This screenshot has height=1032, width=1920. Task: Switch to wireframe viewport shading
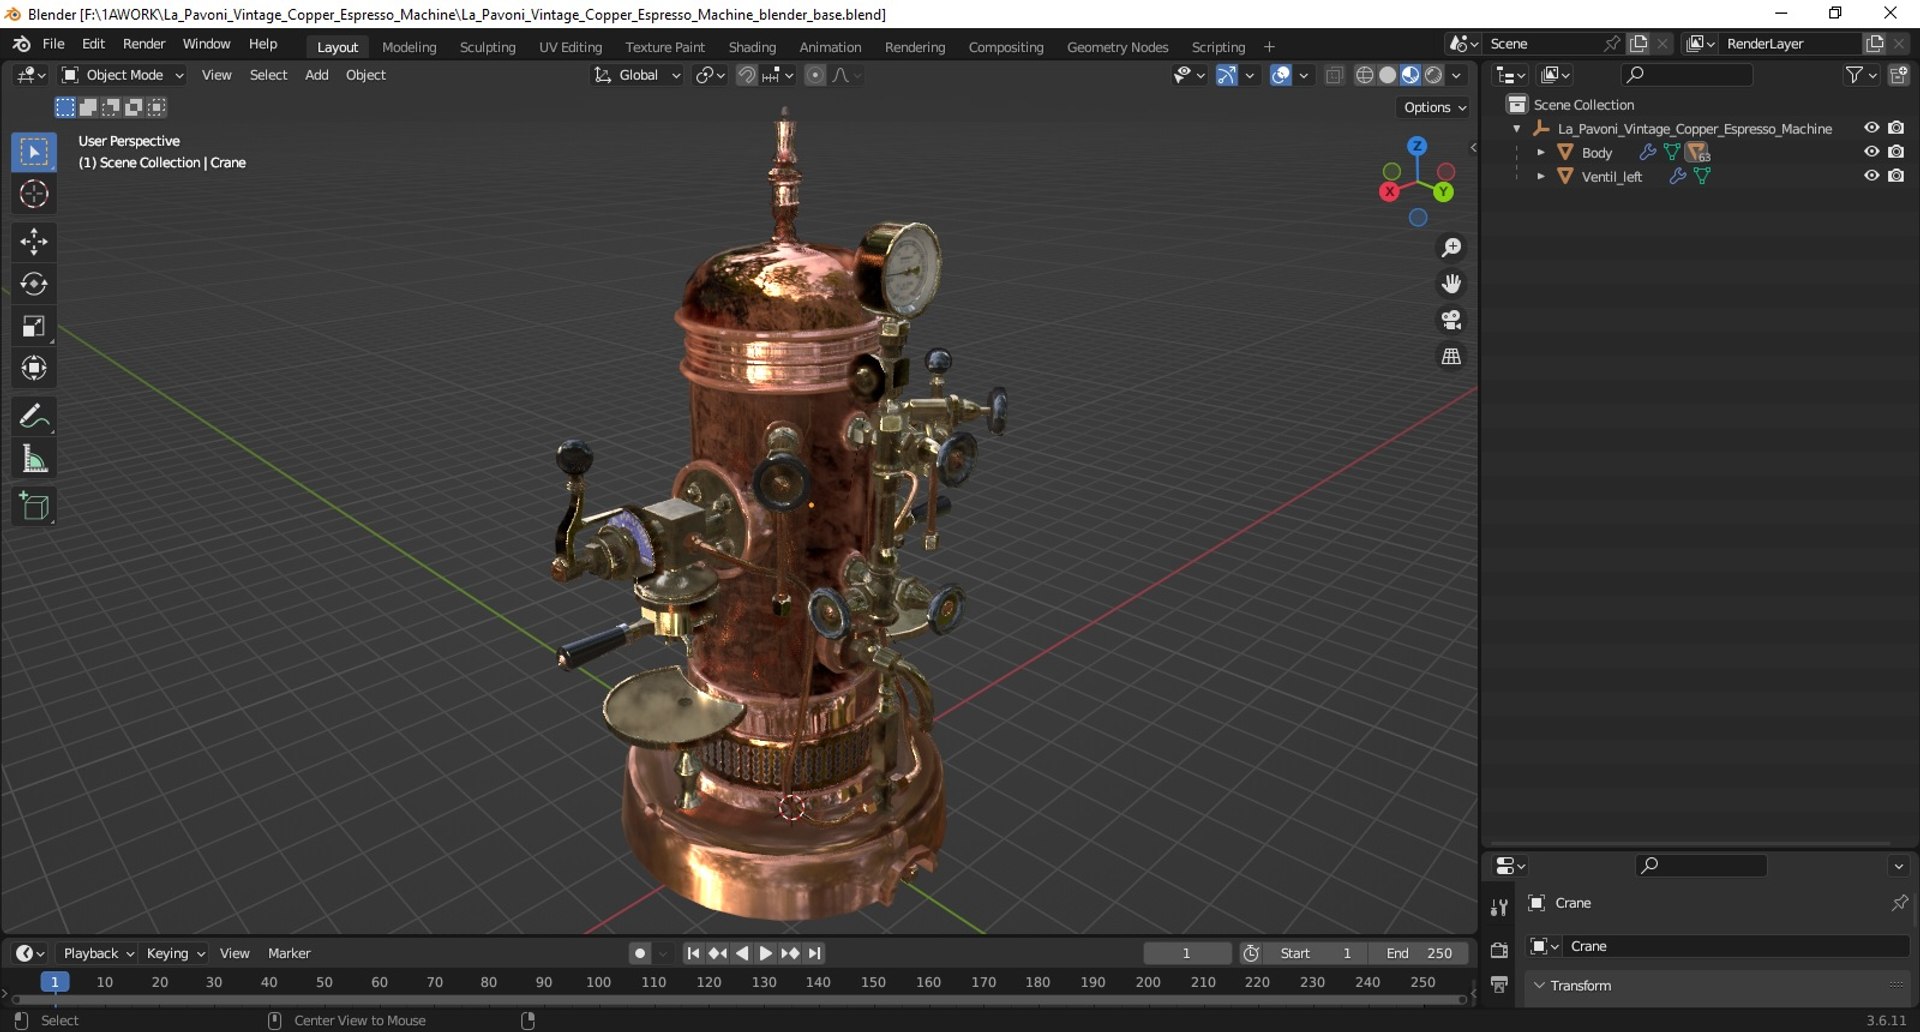point(1364,75)
